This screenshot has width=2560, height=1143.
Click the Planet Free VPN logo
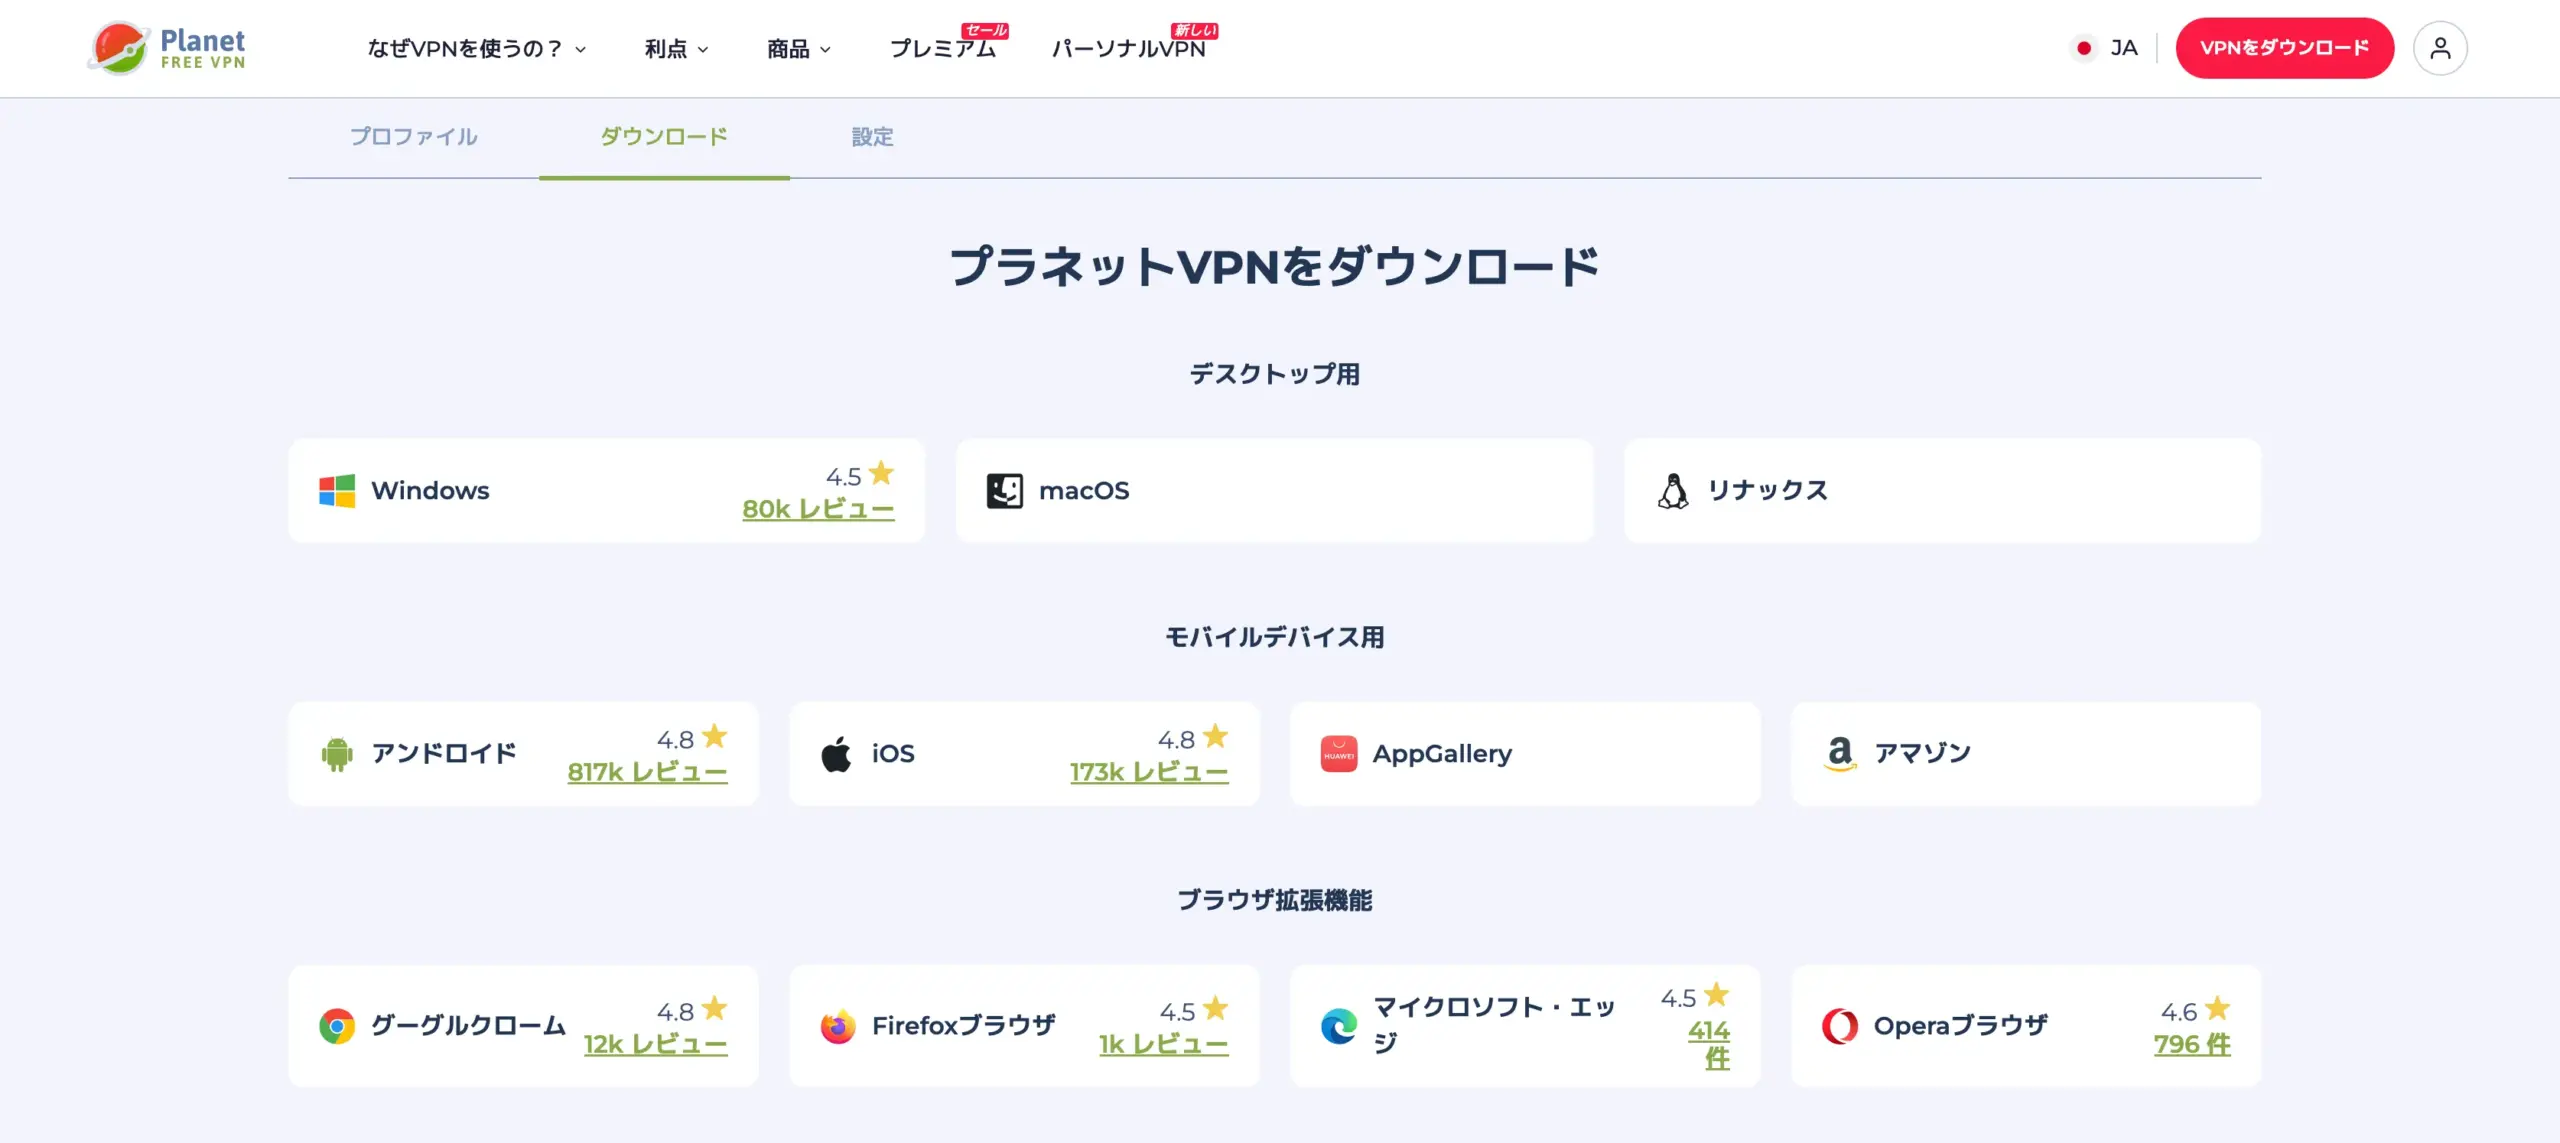tap(166, 47)
